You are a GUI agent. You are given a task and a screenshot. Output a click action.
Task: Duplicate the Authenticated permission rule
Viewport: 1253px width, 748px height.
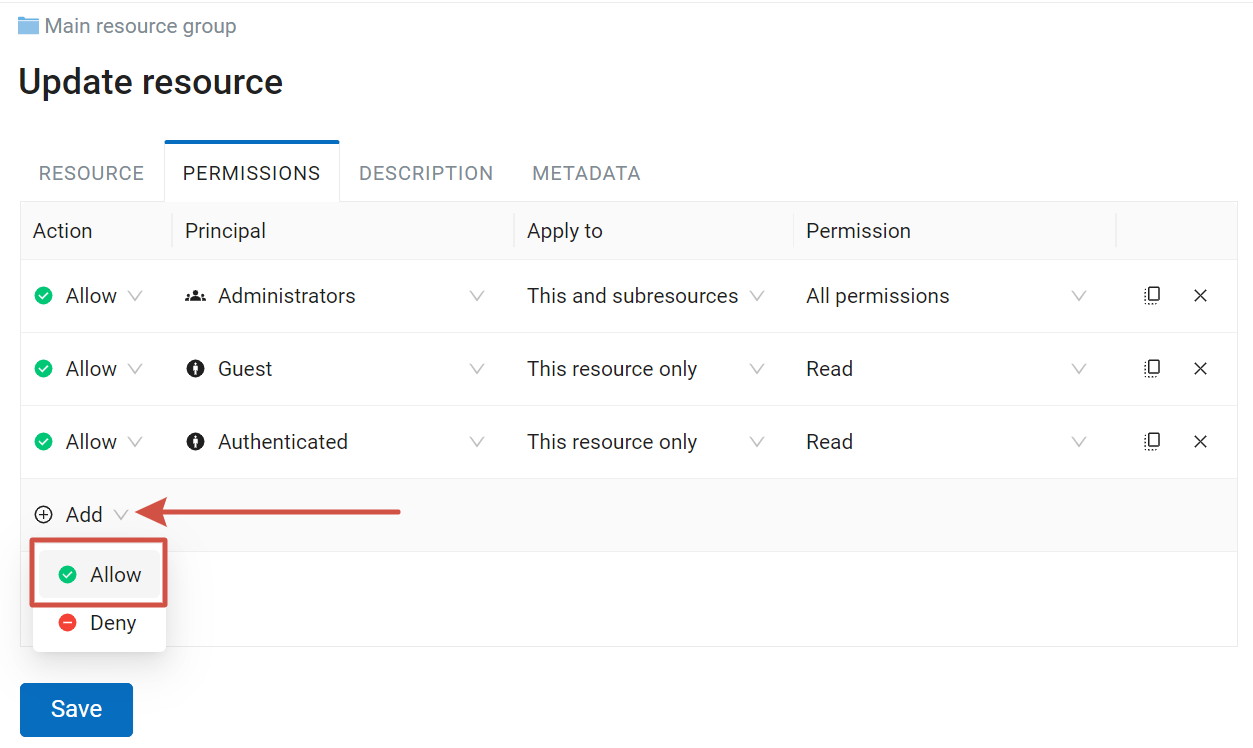(x=1152, y=442)
